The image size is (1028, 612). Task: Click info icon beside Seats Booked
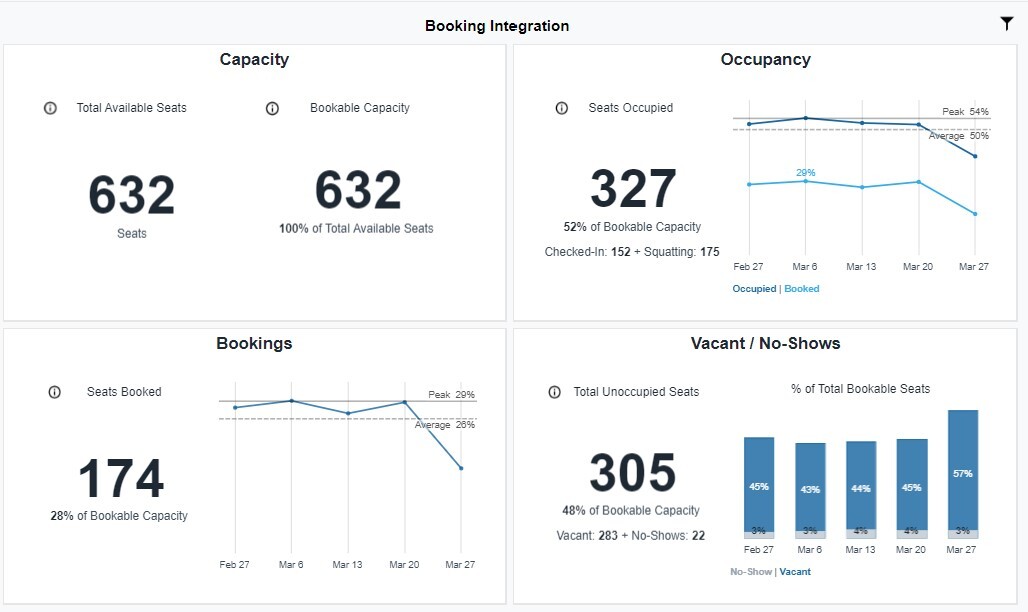55,392
